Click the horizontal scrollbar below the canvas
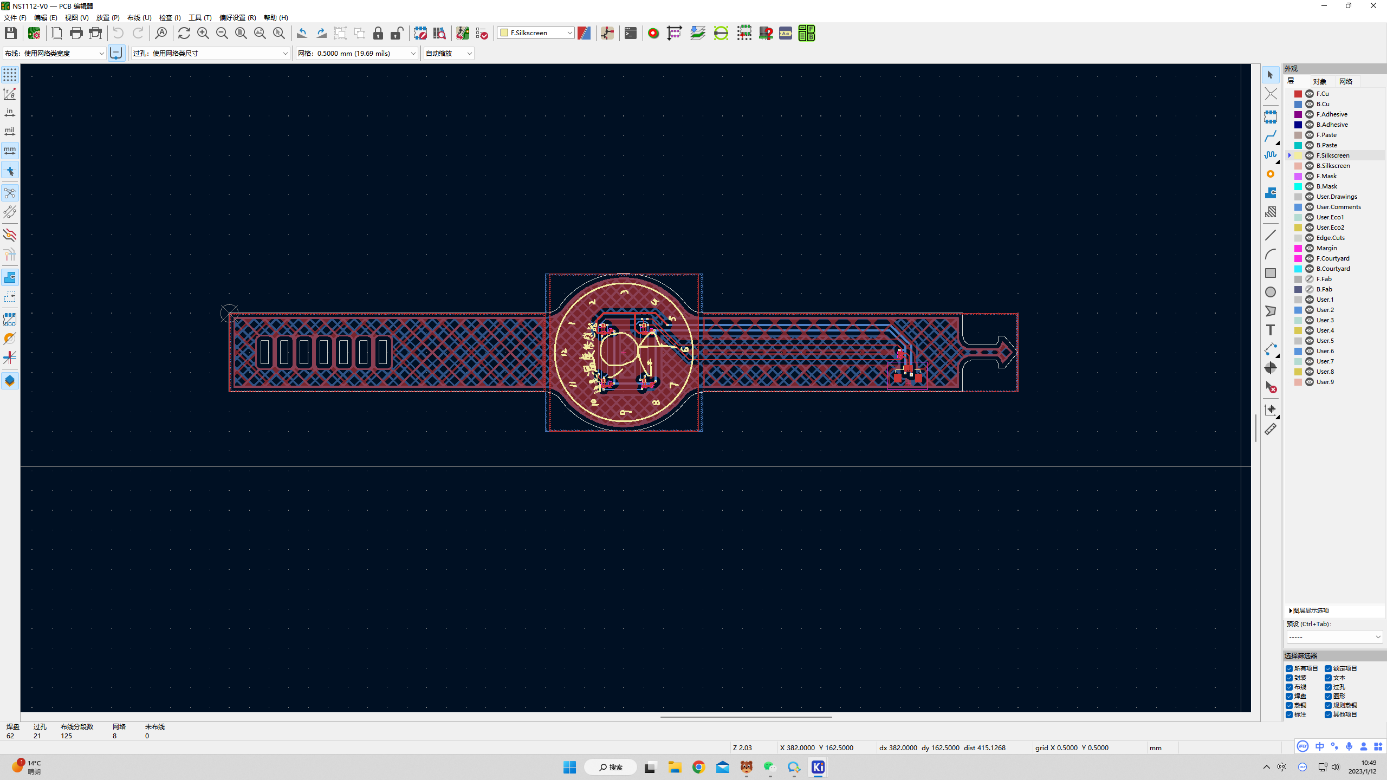 coord(746,716)
